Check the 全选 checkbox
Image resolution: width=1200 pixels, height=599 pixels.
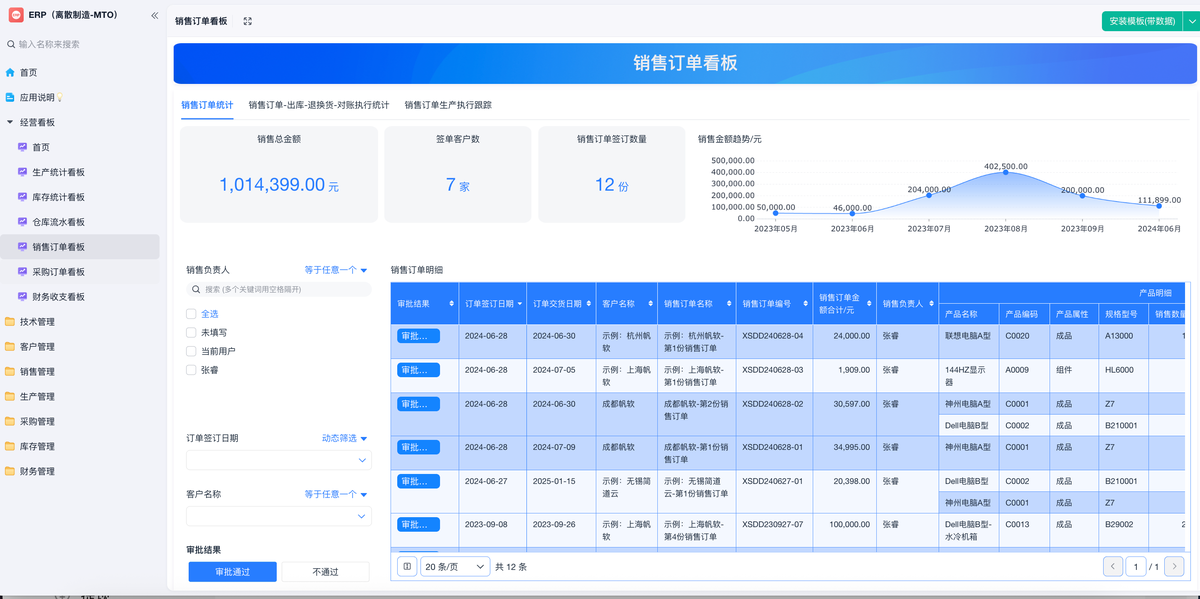[x=191, y=314]
